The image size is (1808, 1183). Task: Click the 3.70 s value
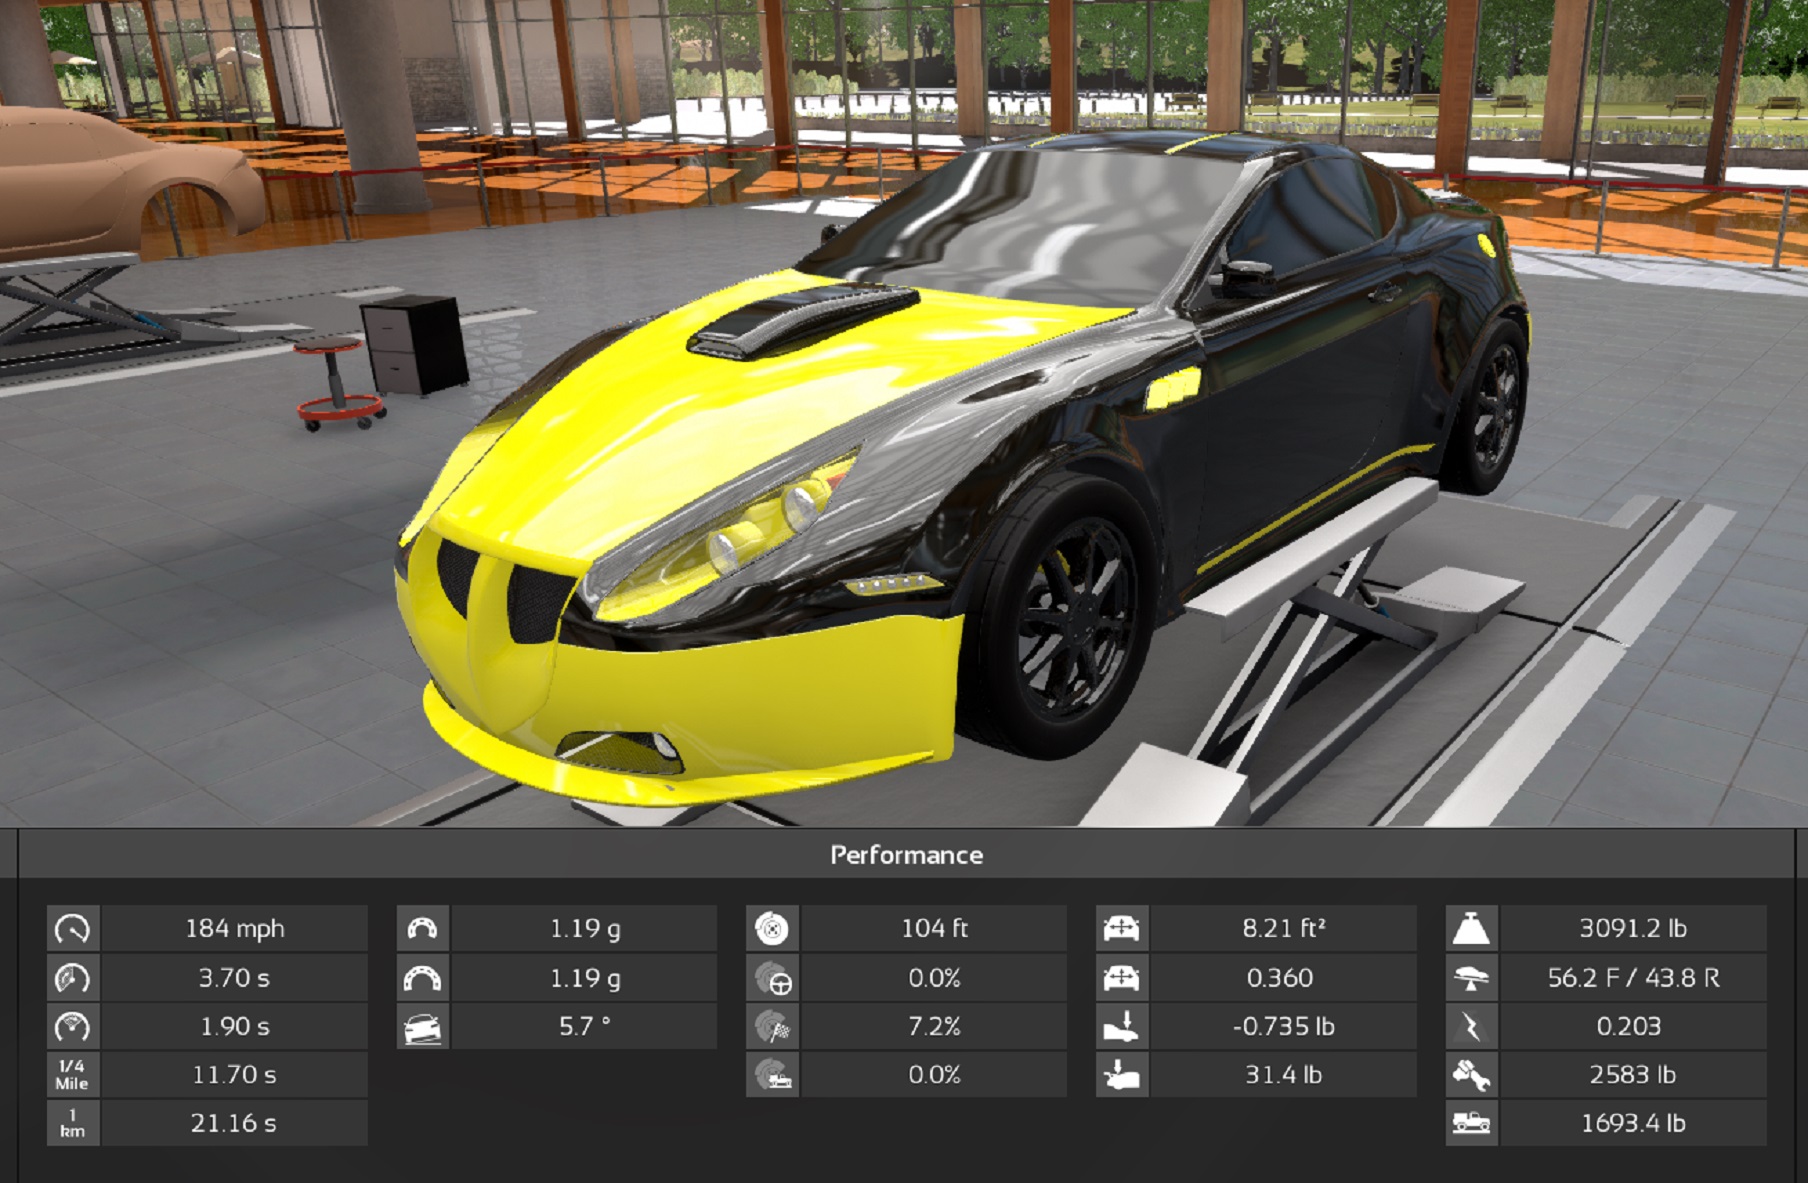tap(234, 978)
